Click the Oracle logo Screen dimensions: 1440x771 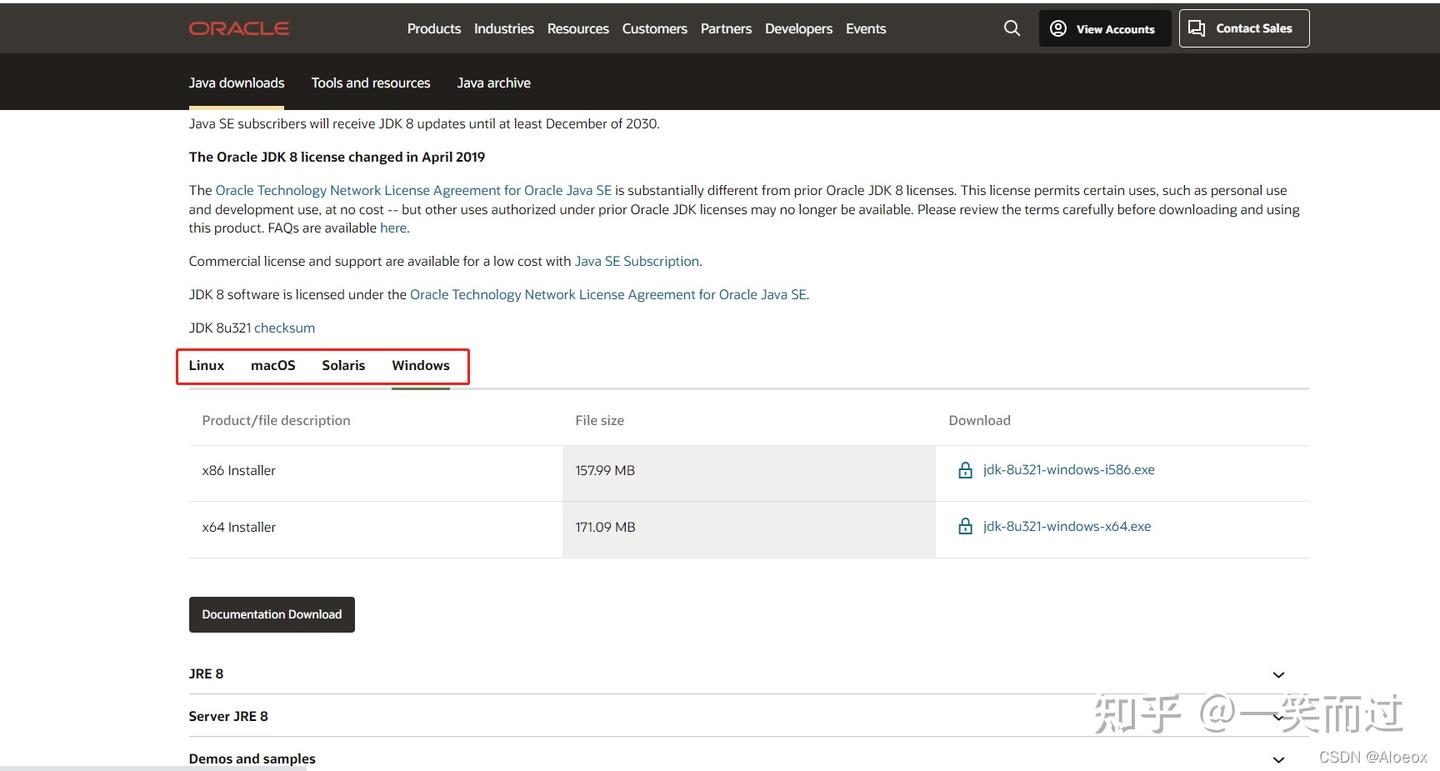[x=238, y=27]
